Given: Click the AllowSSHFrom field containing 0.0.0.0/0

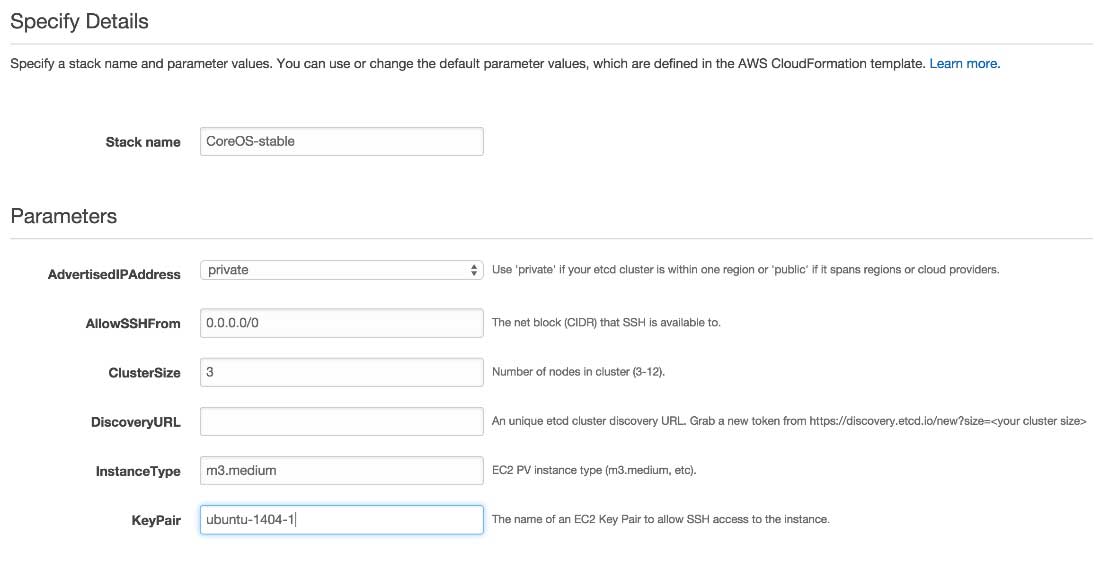Looking at the screenshot, I should point(341,322).
